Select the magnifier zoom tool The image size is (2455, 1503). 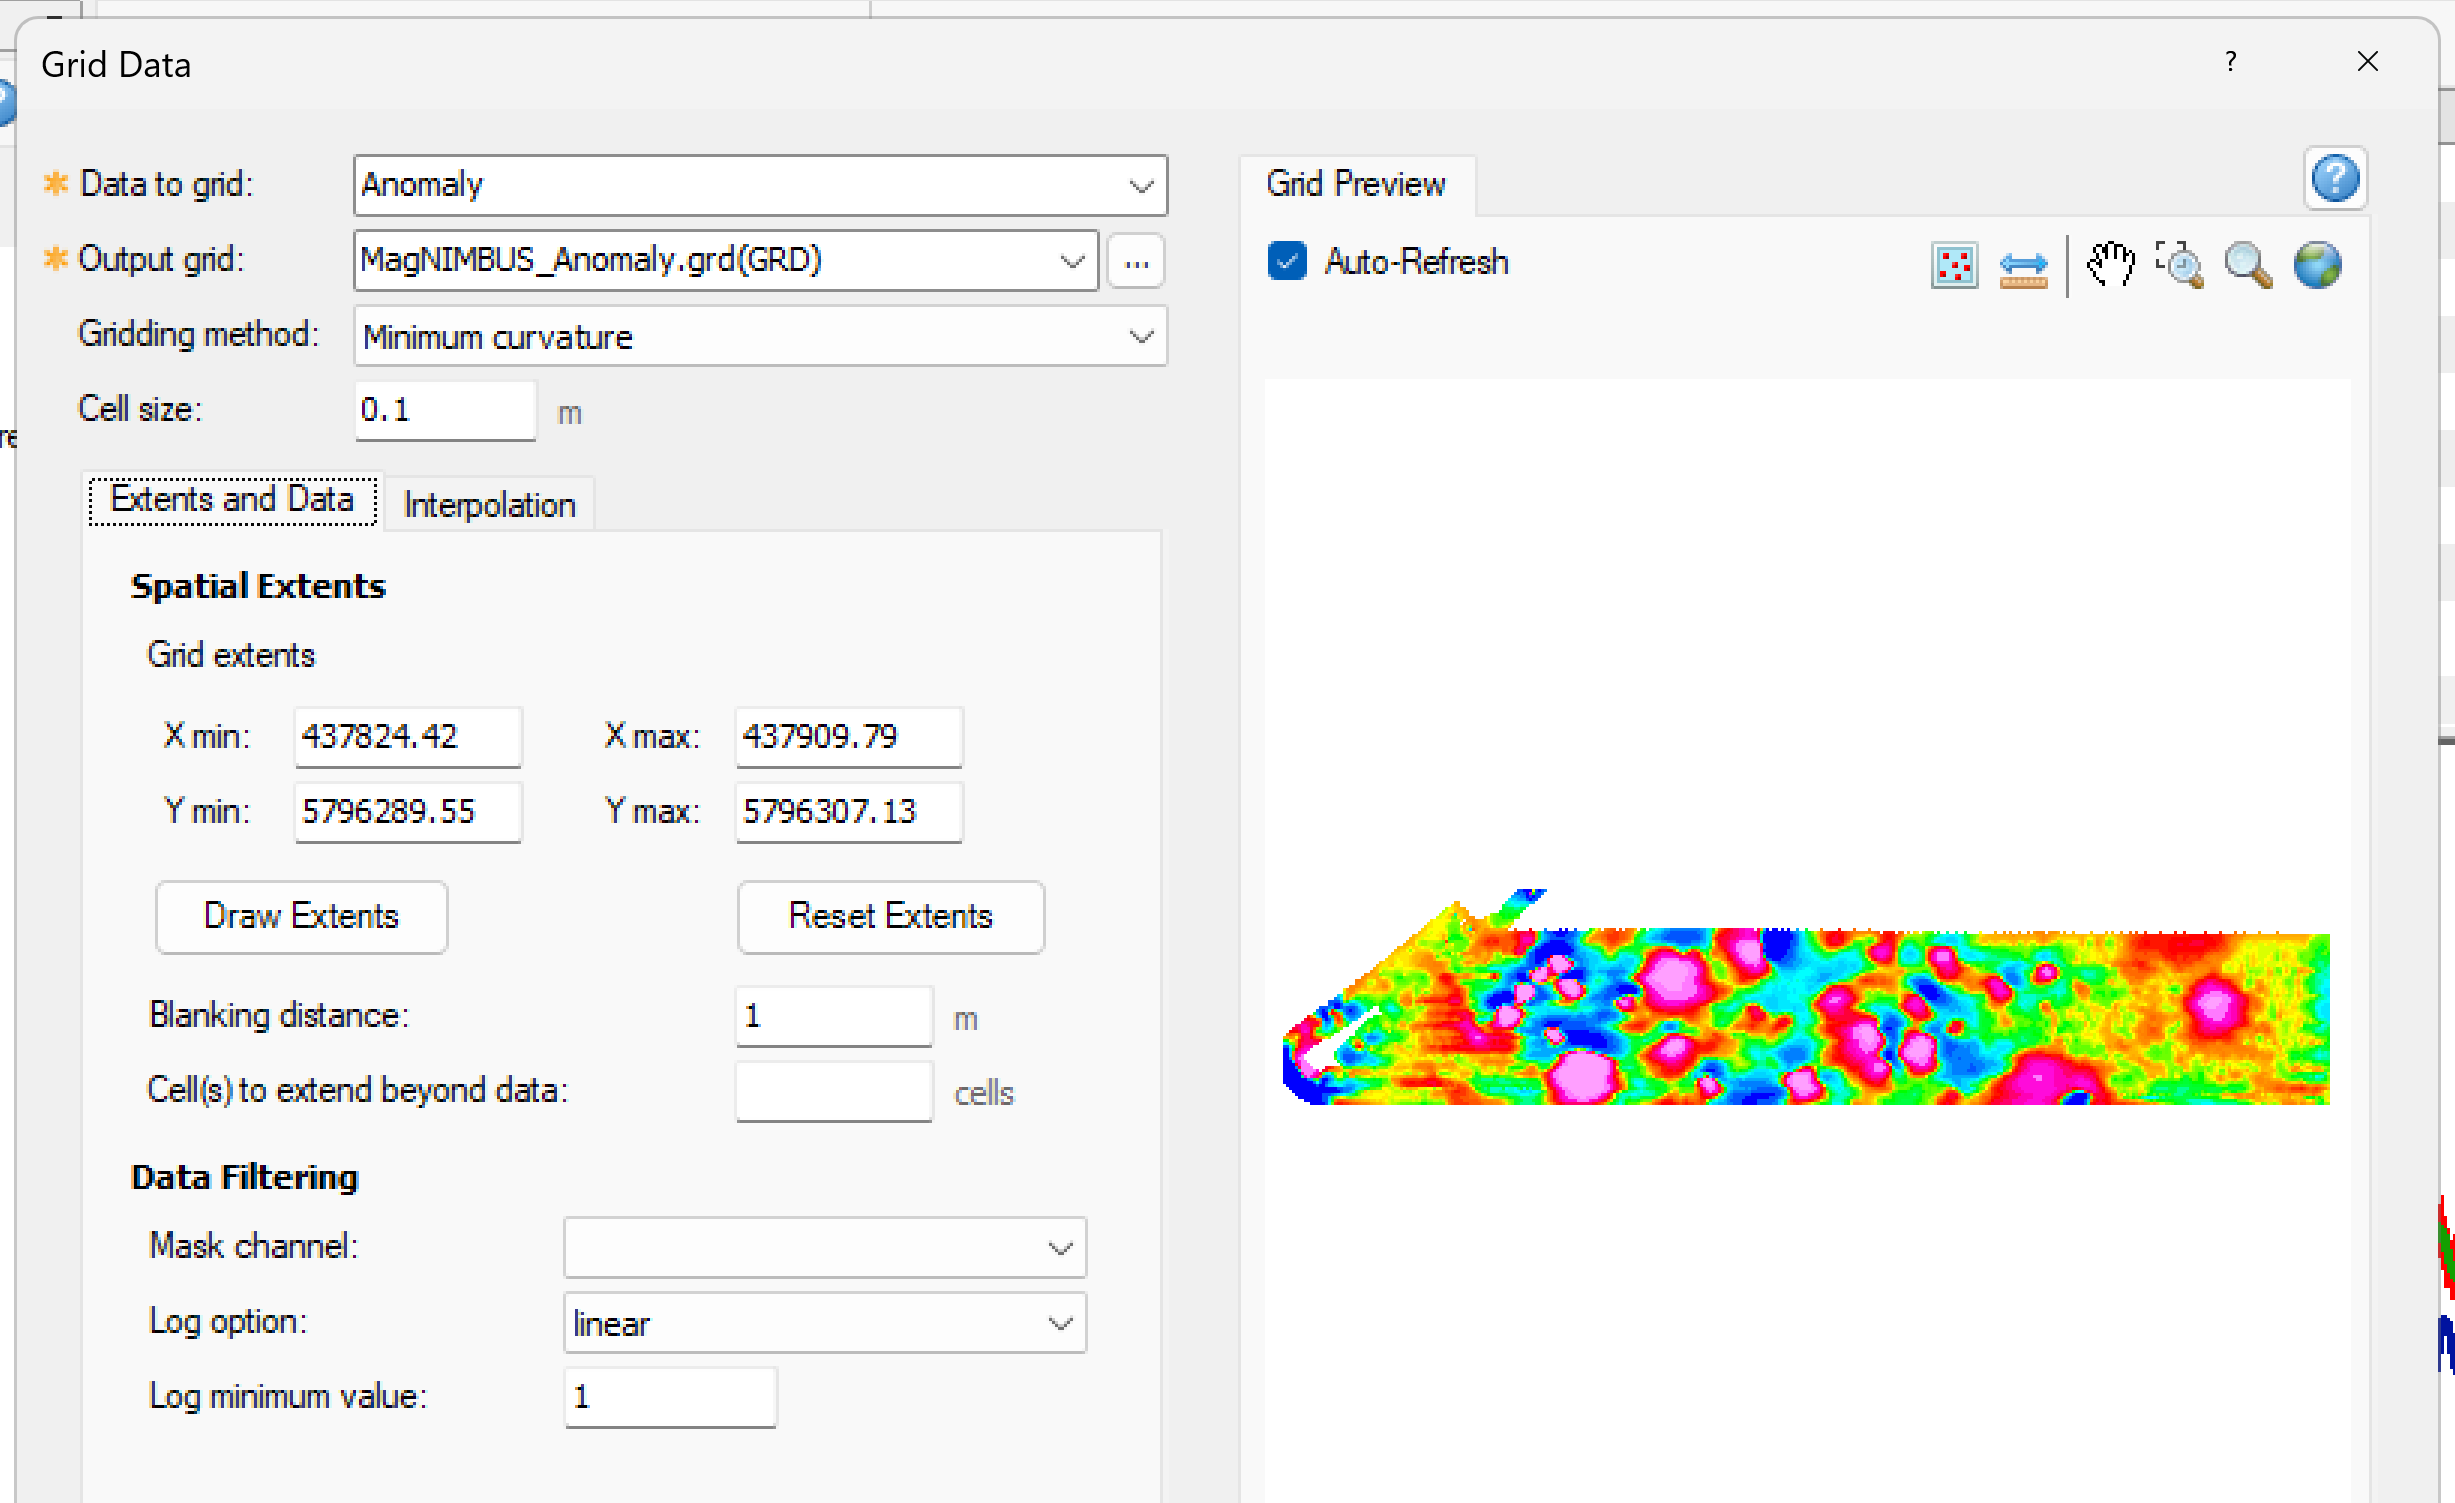[2247, 265]
